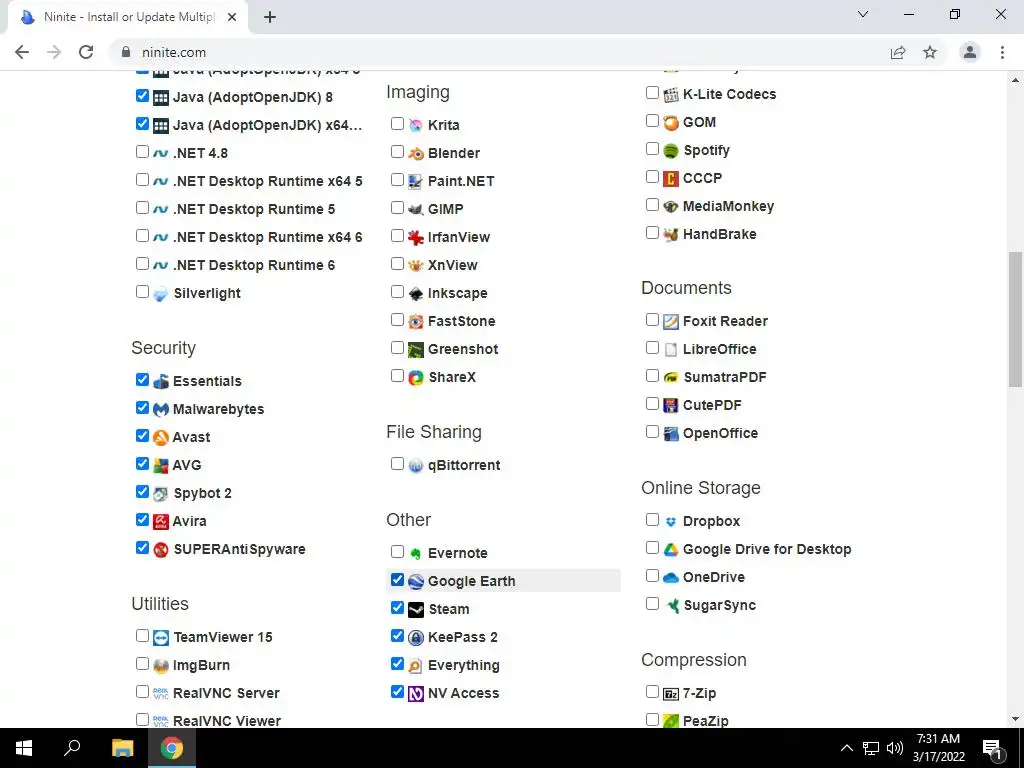Uncheck the NV Access checkbox

tap(397, 691)
